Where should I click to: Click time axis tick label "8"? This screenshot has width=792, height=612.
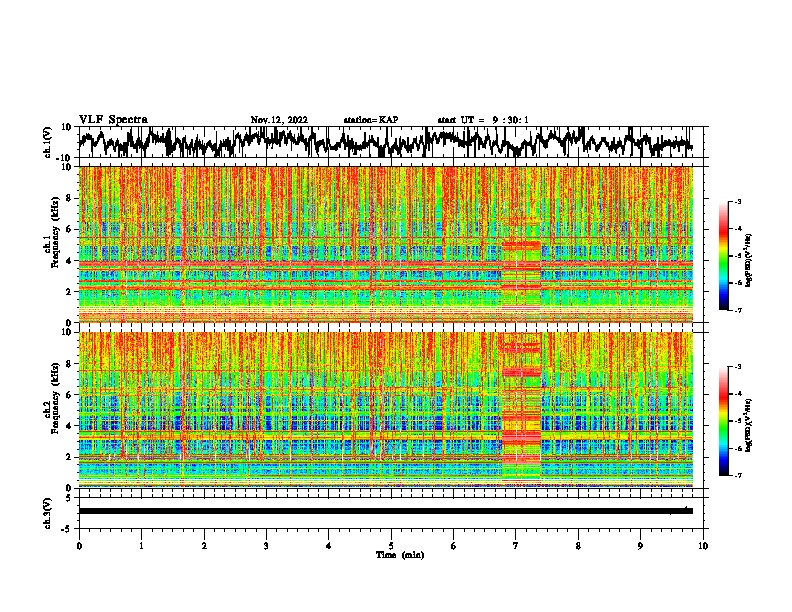578,546
